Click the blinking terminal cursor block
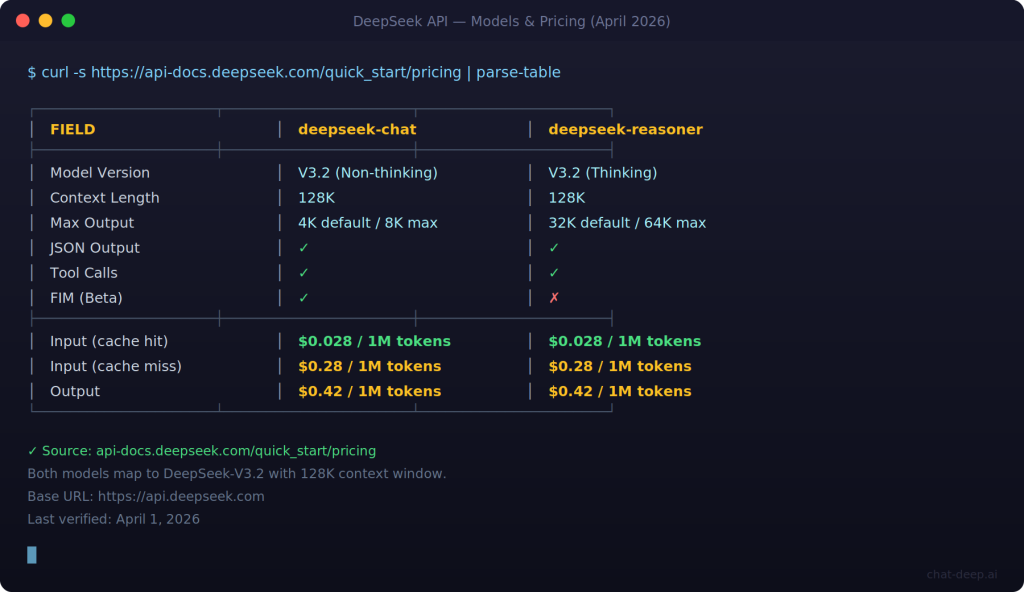1024x592 pixels. [x=31, y=554]
